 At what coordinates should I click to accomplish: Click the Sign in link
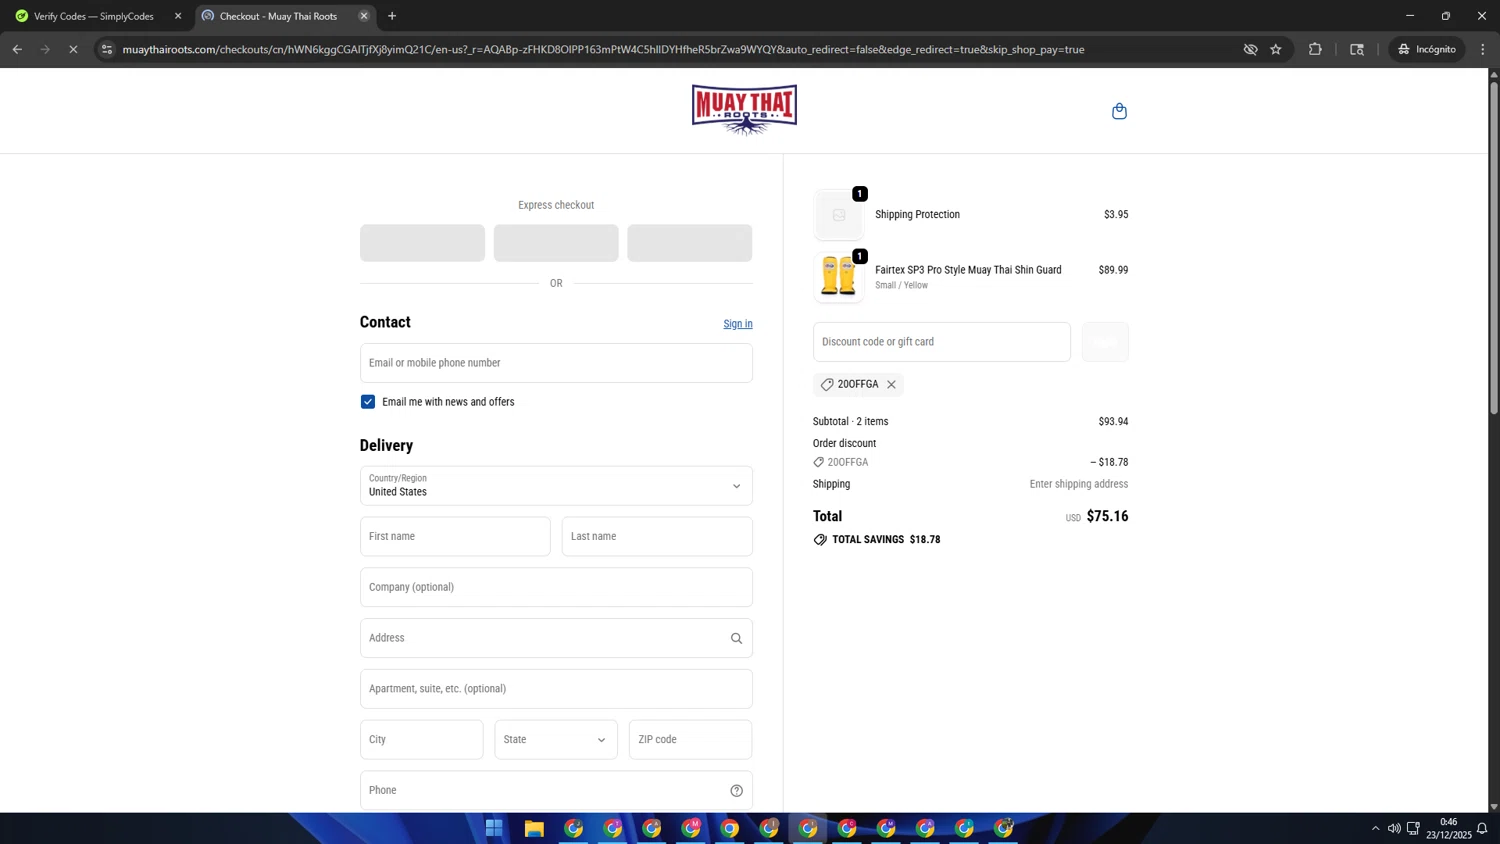pyautogui.click(x=738, y=324)
